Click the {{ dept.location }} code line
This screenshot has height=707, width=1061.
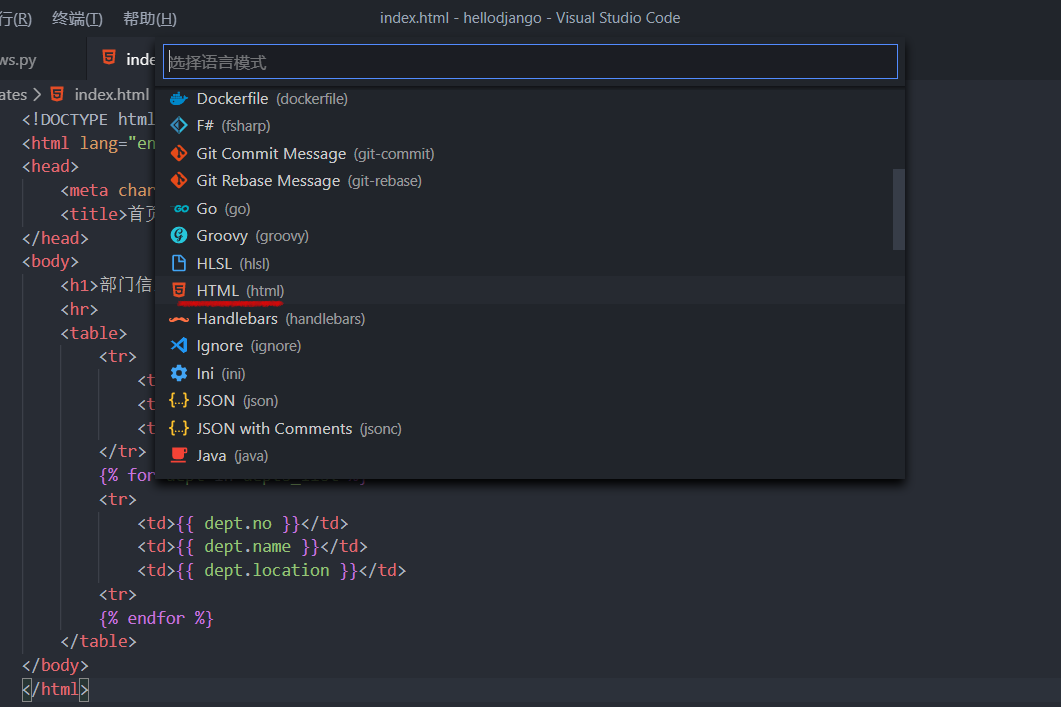271,570
